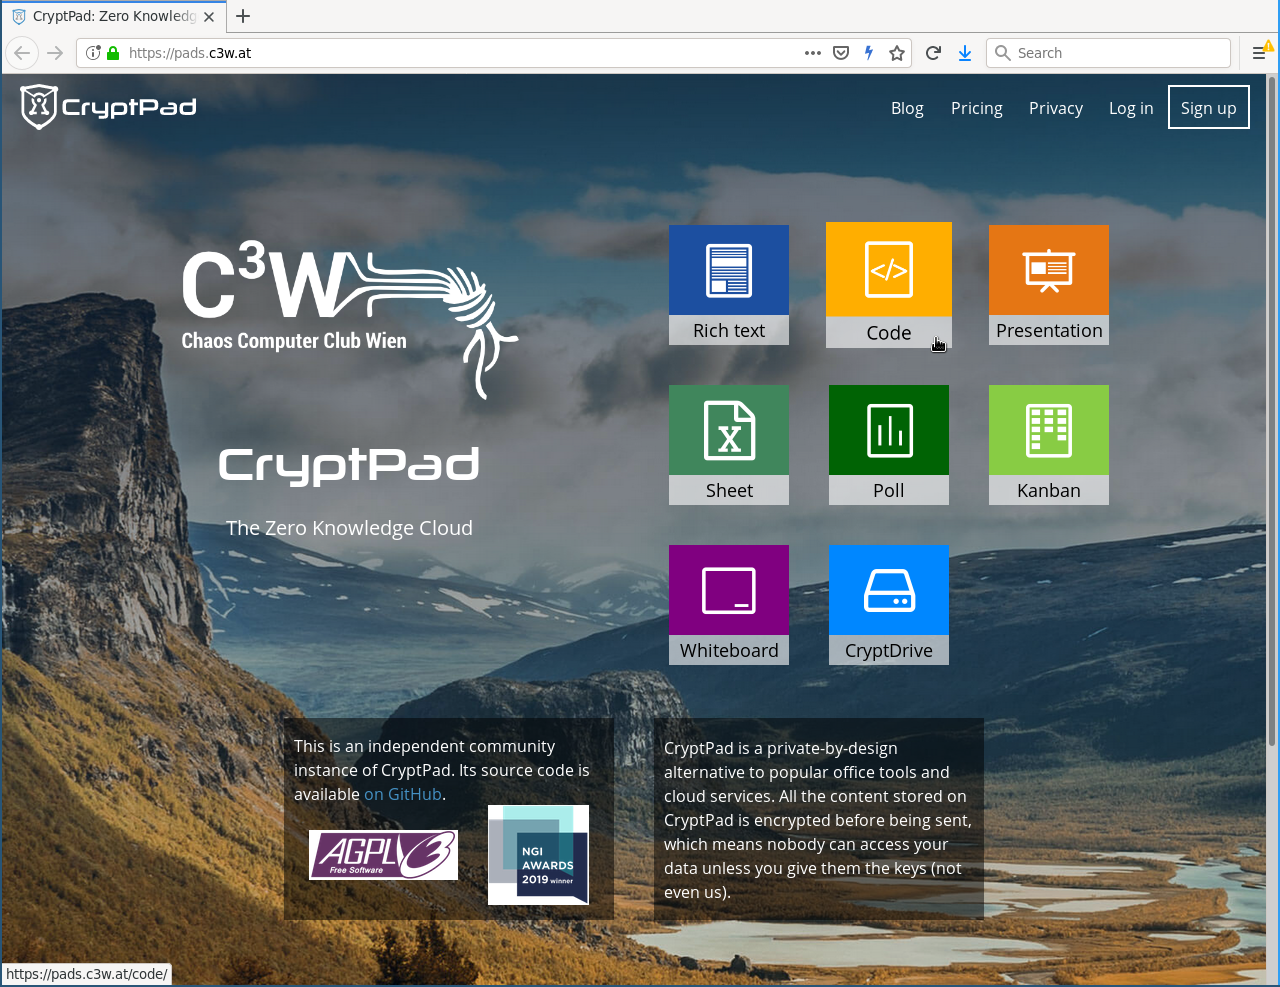Screen dimensions: 1280x987
Task: Click the green padlock site security icon
Action: [113, 53]
